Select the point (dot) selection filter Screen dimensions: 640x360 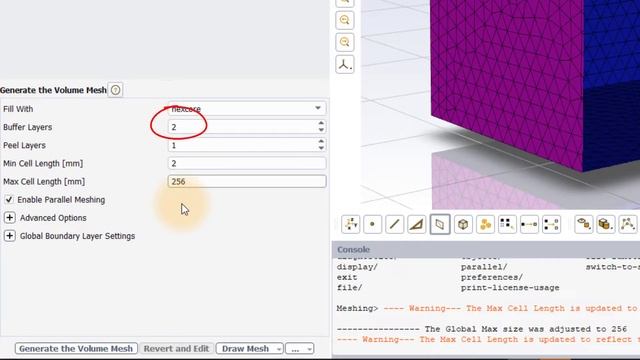[x=372, y=224]
